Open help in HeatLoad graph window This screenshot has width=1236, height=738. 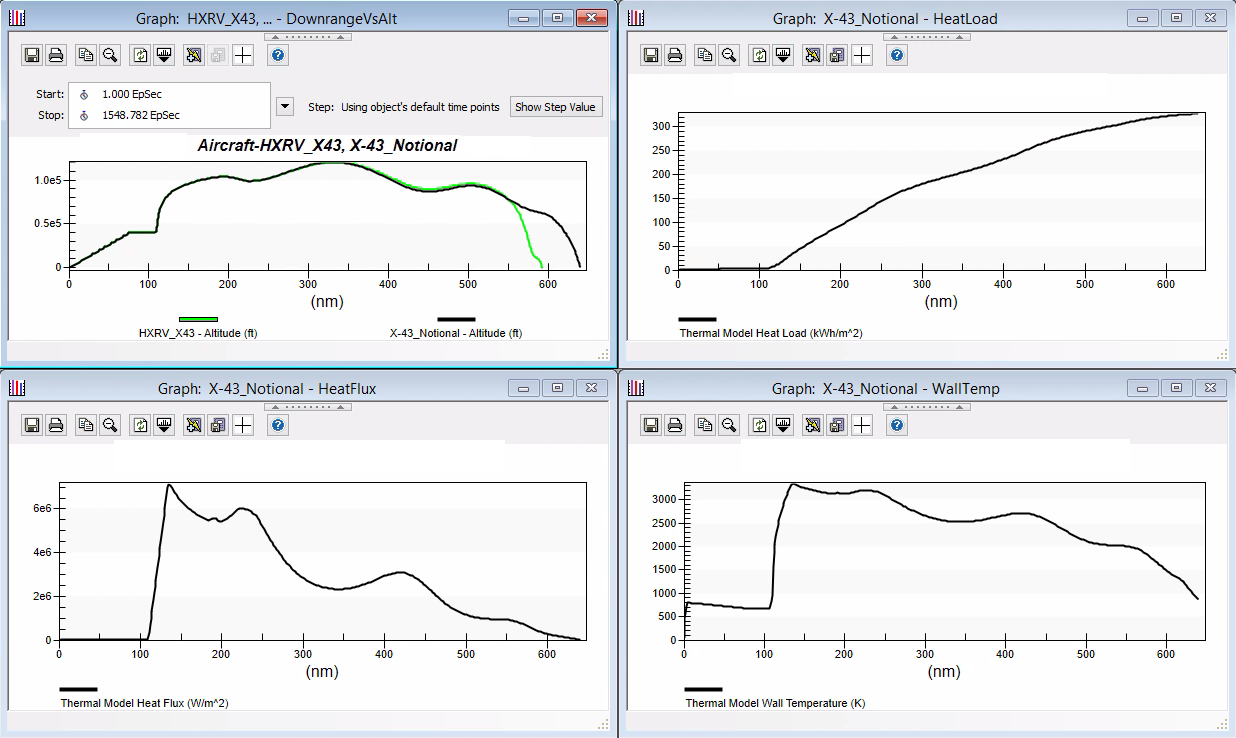[897, 56]
